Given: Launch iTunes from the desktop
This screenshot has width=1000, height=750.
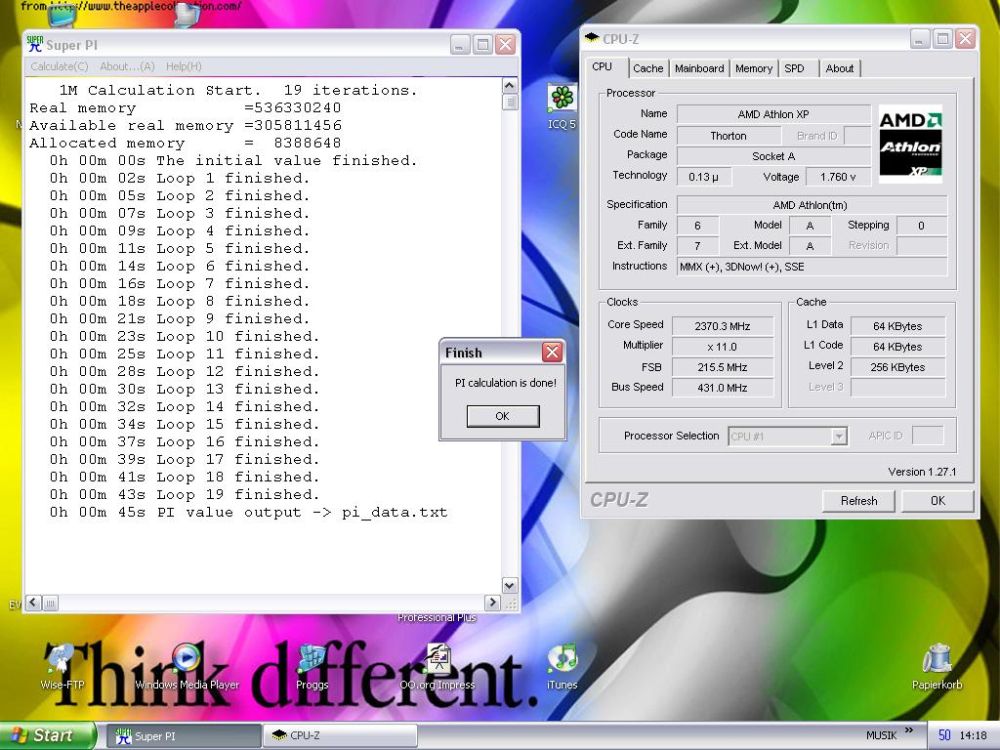Looking at the screenshot, I should pyautogui.click(x=562, y=666).
